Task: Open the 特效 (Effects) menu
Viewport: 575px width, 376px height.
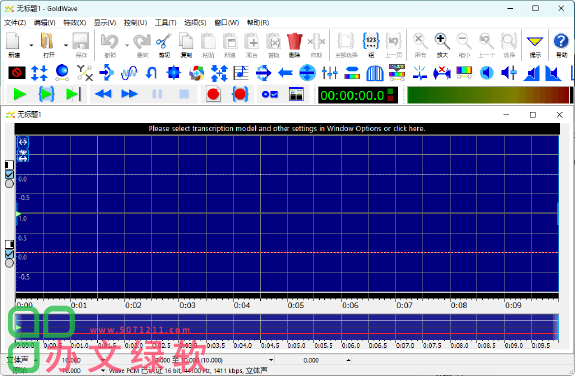Action: (x=74, y=23)
